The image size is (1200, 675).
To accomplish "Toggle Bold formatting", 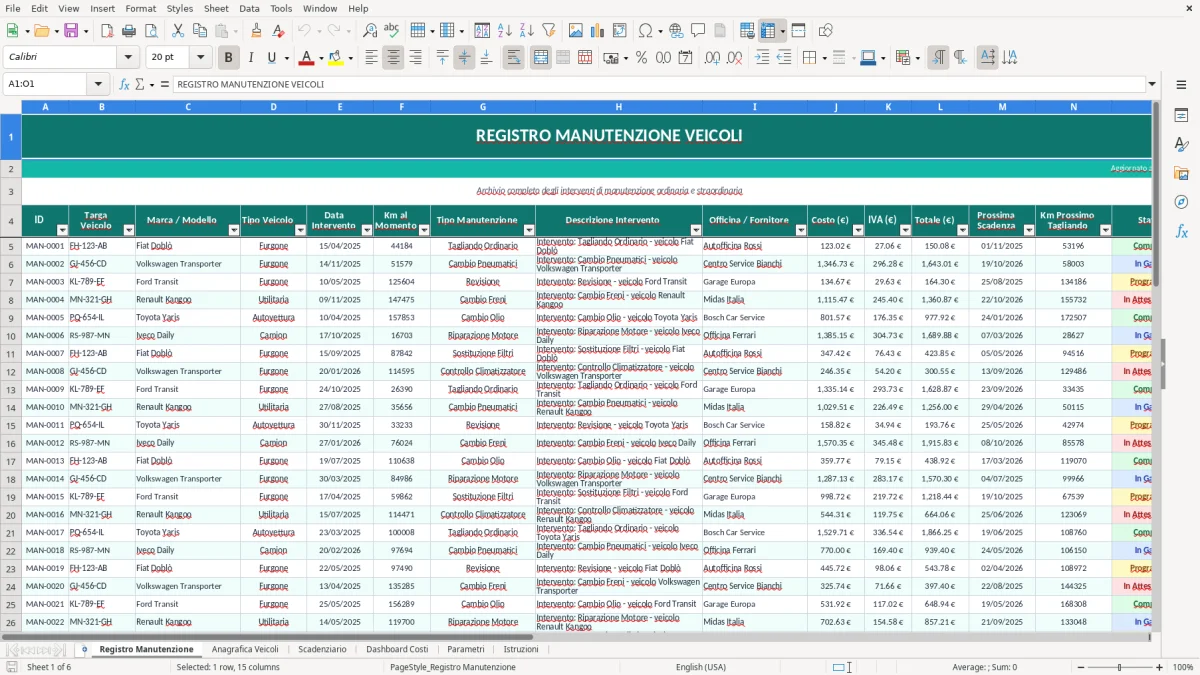I will click(229, 58).
